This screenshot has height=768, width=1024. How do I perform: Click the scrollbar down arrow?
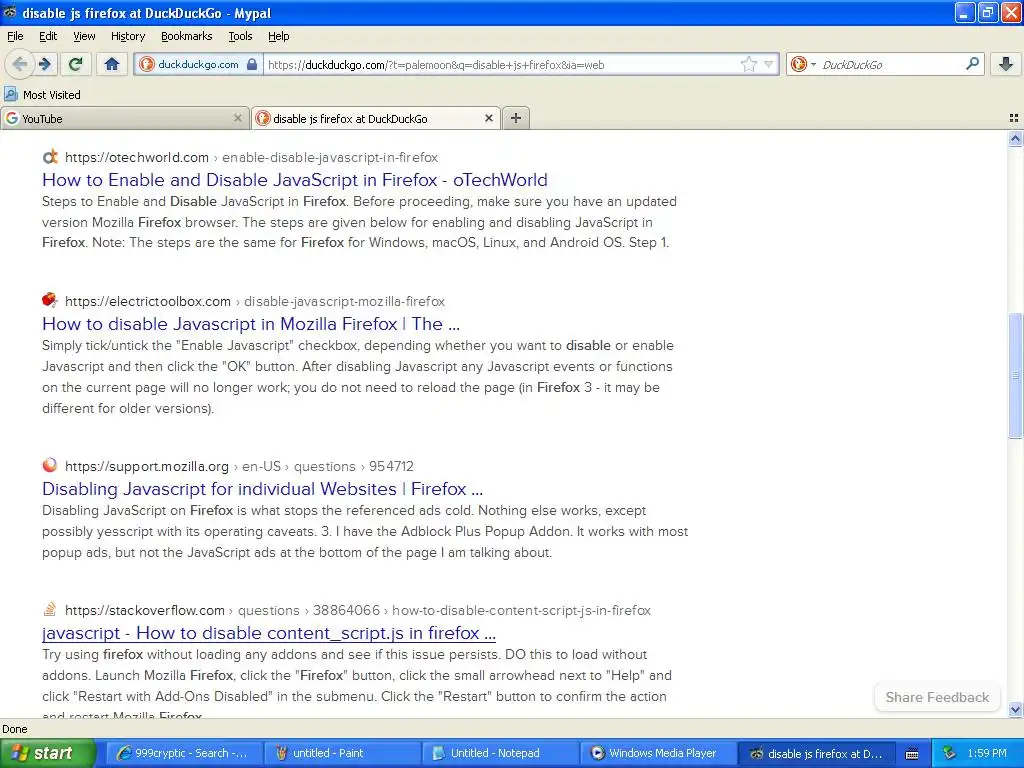[x=1015, y=709]
